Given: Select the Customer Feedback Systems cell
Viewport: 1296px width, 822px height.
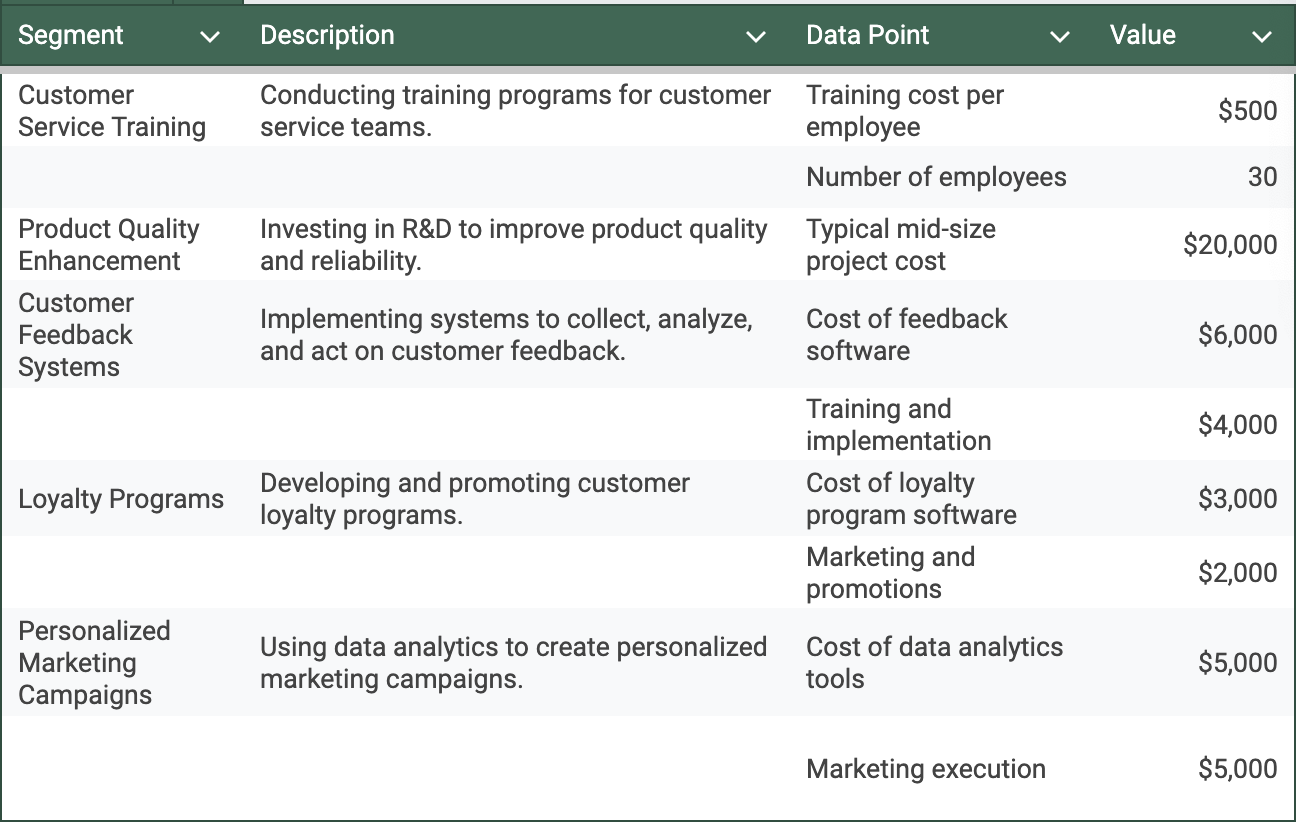Looking at the screenshot, I should click(x=76, y=335).
